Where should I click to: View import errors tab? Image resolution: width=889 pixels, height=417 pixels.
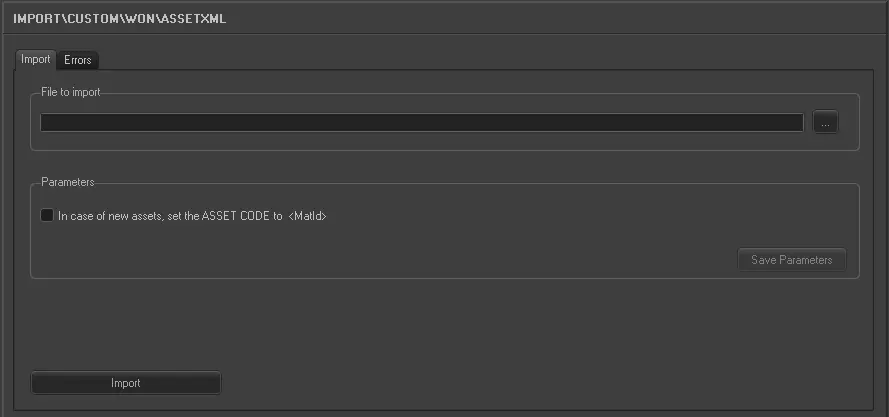78,60
